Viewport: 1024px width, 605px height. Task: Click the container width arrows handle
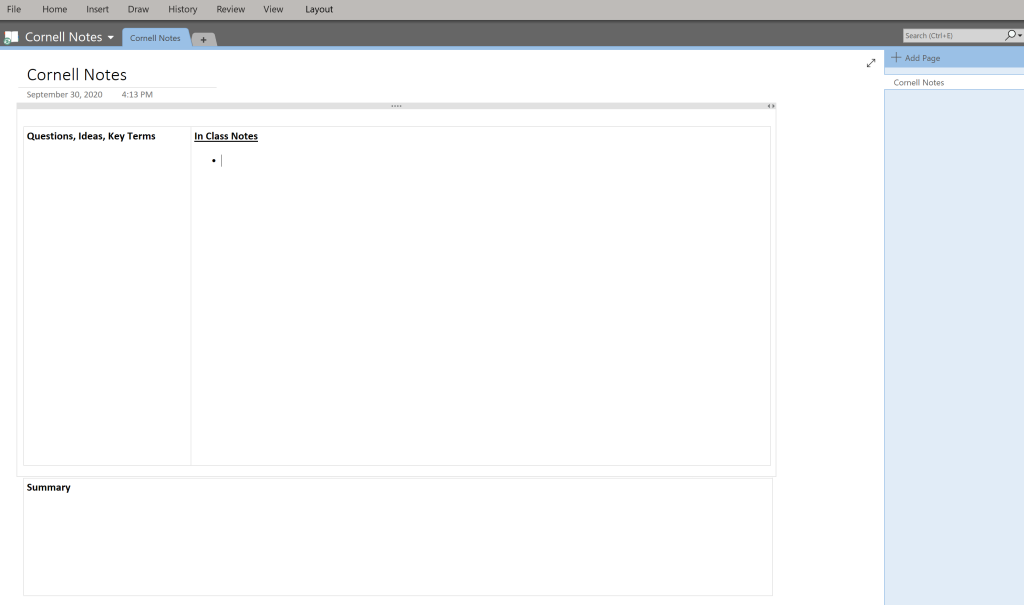771,106
